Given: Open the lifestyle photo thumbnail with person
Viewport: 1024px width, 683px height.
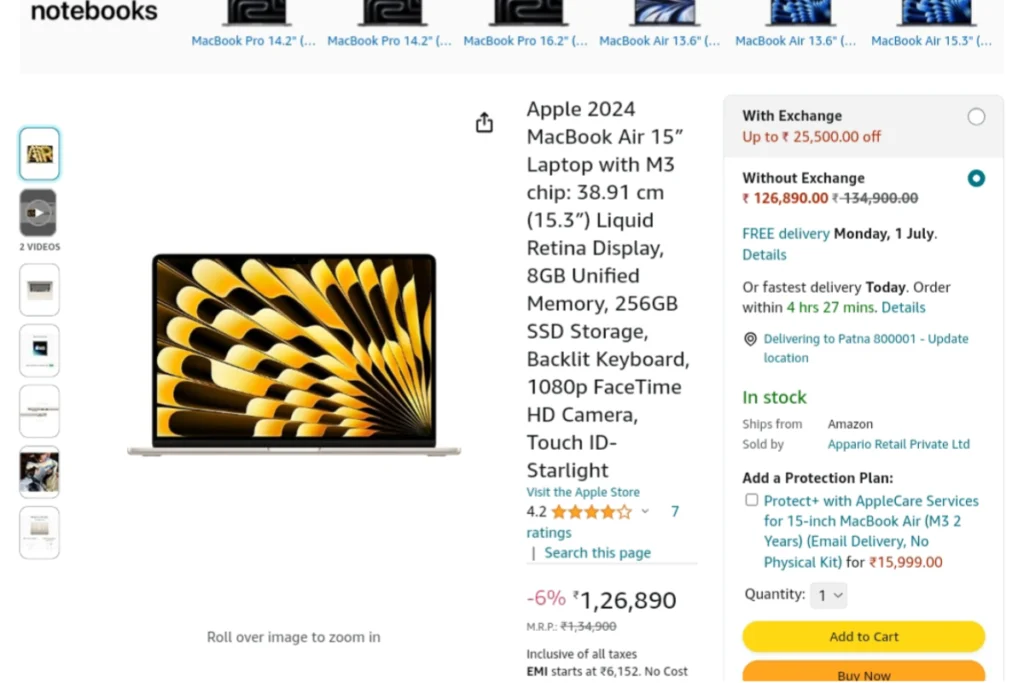Looking at the screenshot, I should (39, 472).
